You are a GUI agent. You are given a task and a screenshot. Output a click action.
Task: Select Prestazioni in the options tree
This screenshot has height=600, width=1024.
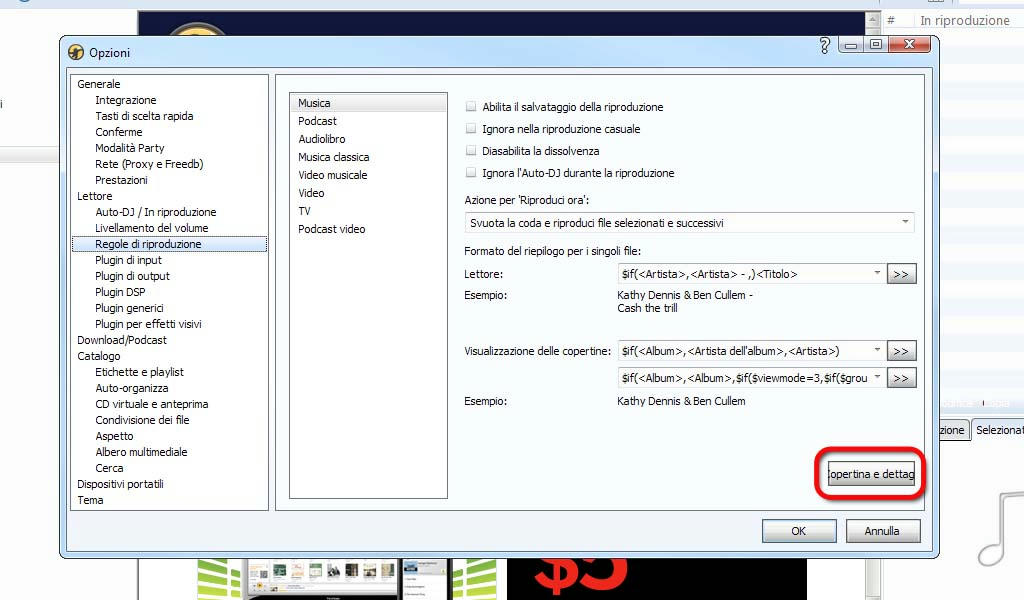[121, 180]
